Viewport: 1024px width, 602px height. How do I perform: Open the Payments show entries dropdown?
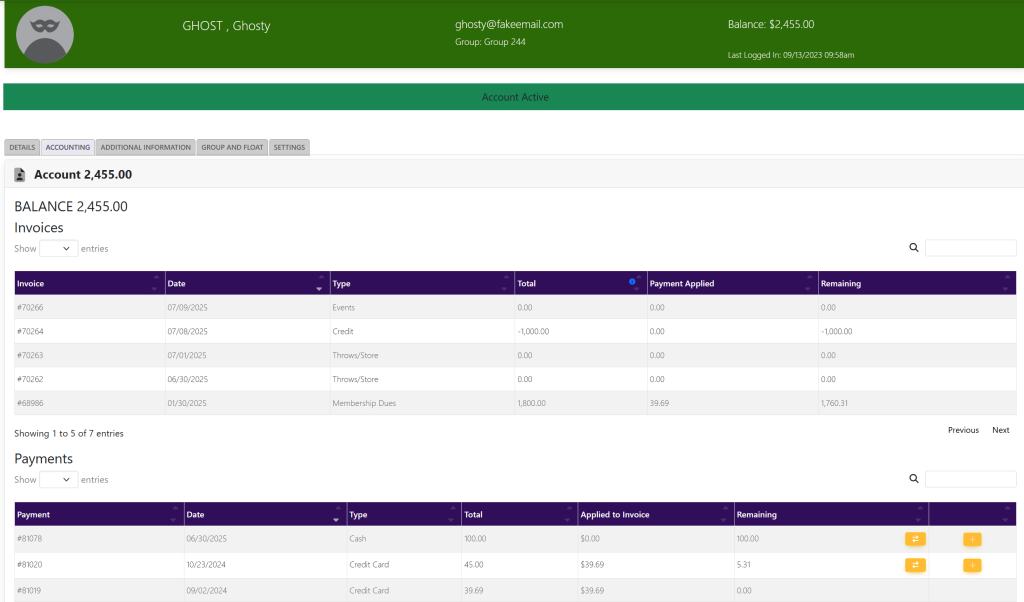(58, 480)
